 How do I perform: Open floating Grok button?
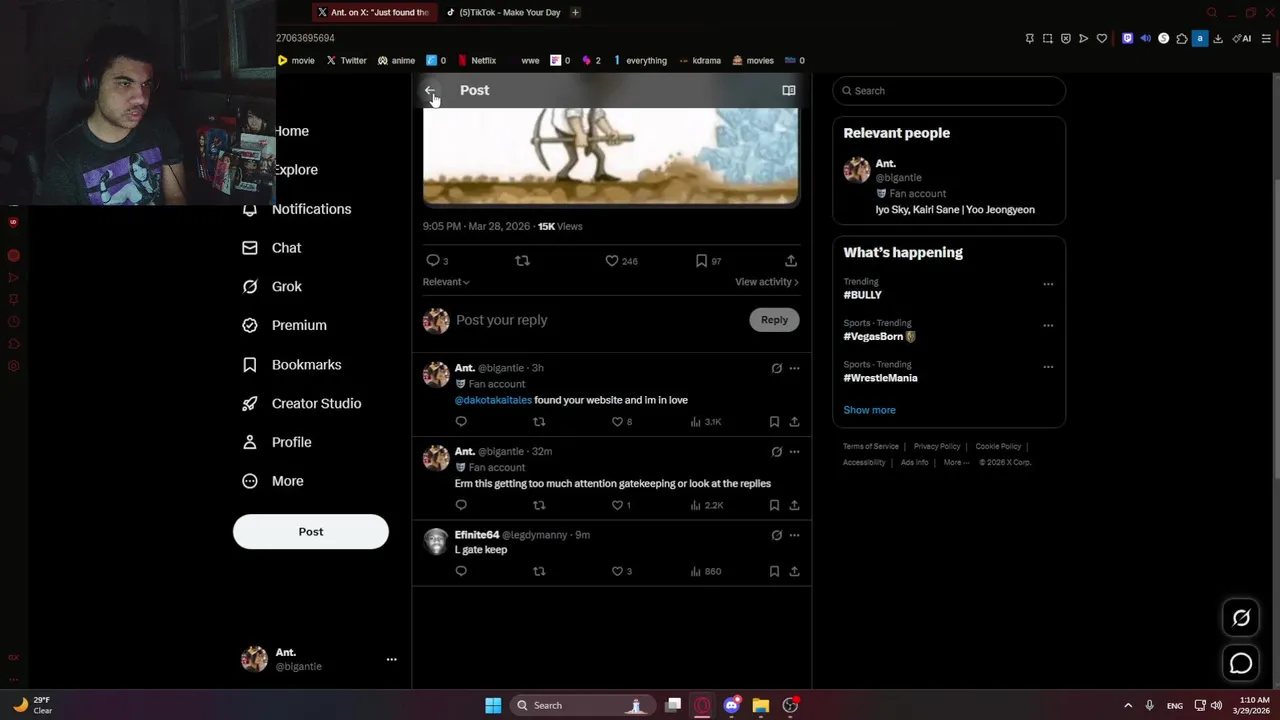pos(1241,618)
